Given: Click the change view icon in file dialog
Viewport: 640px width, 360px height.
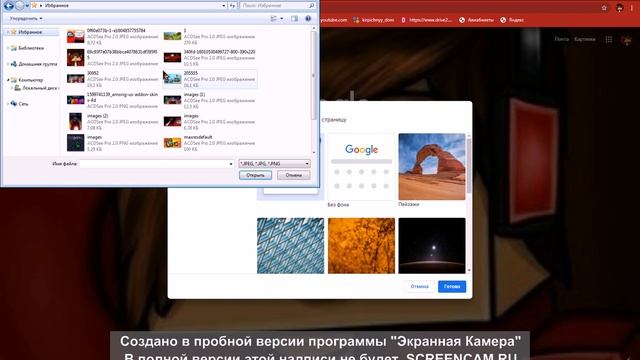Looking at the screenshot, I should coord(273,19).
